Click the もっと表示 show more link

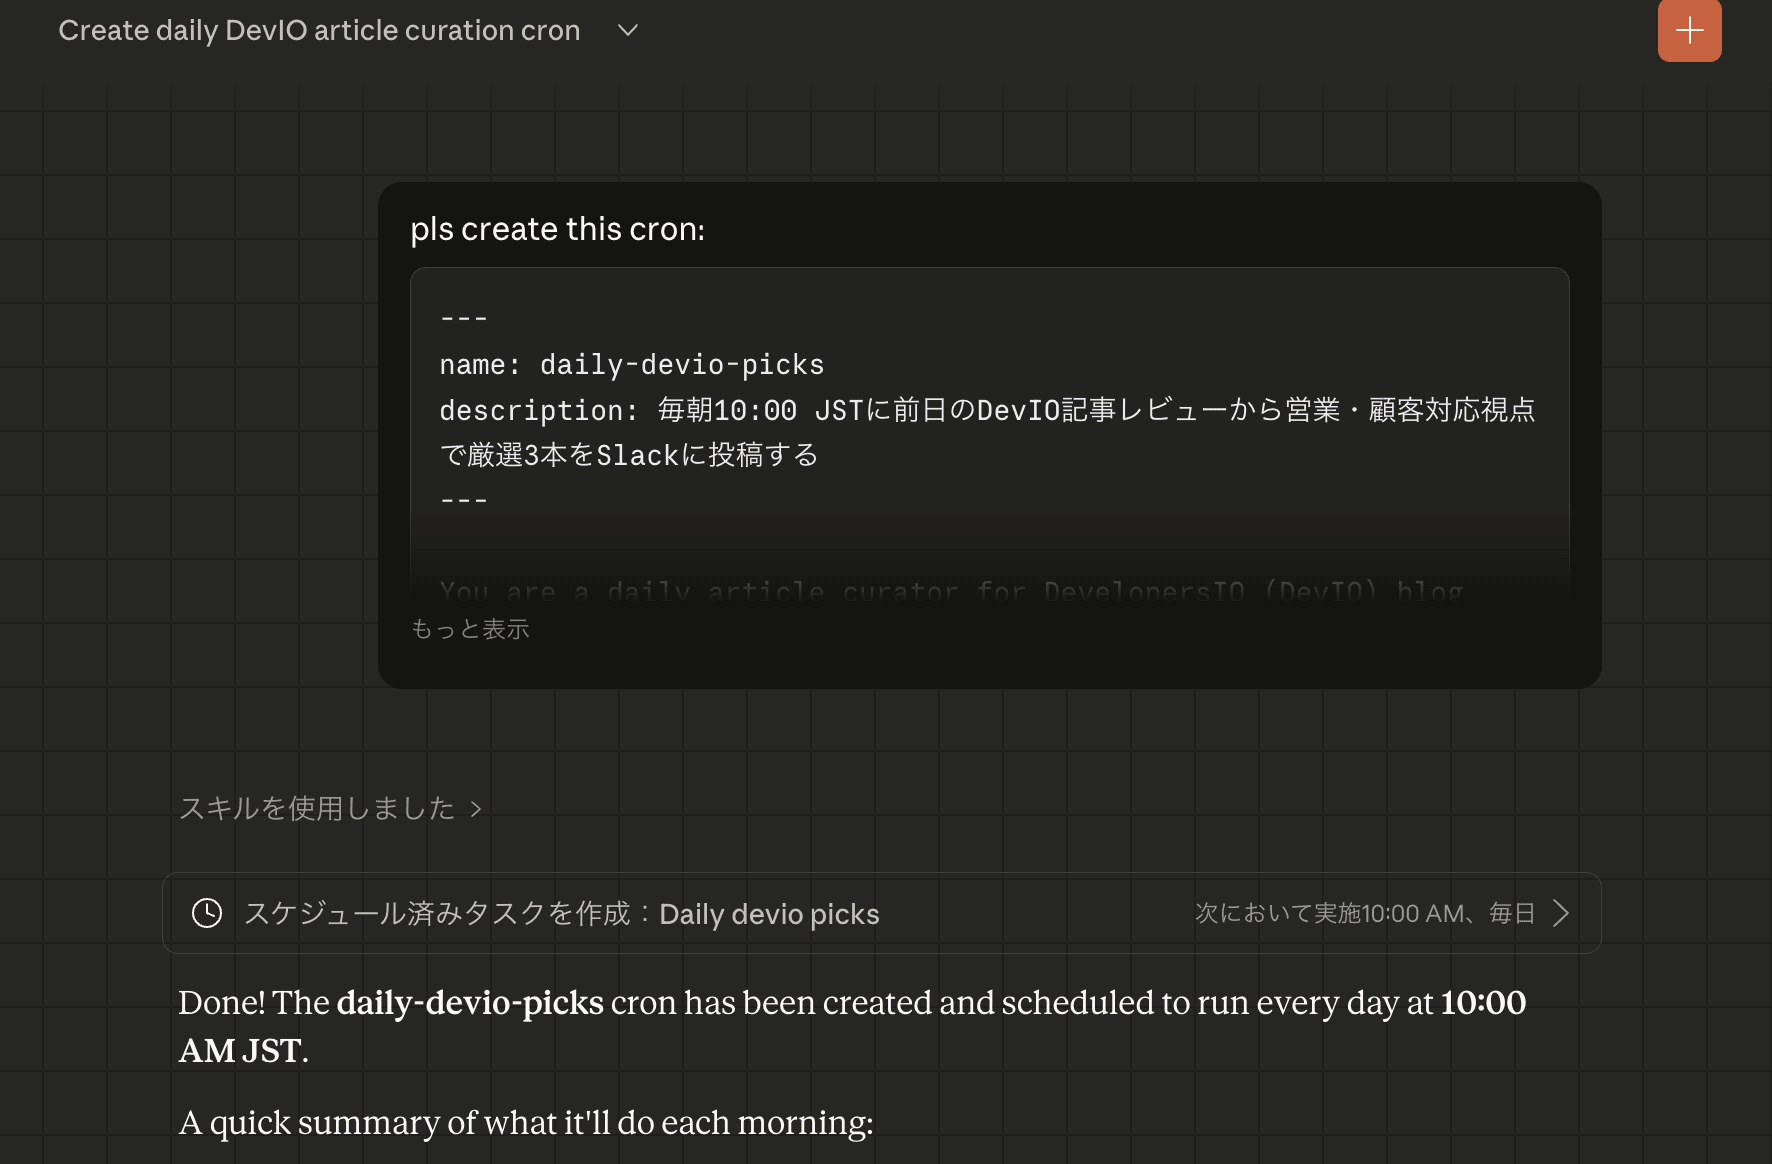pos(470,629)
